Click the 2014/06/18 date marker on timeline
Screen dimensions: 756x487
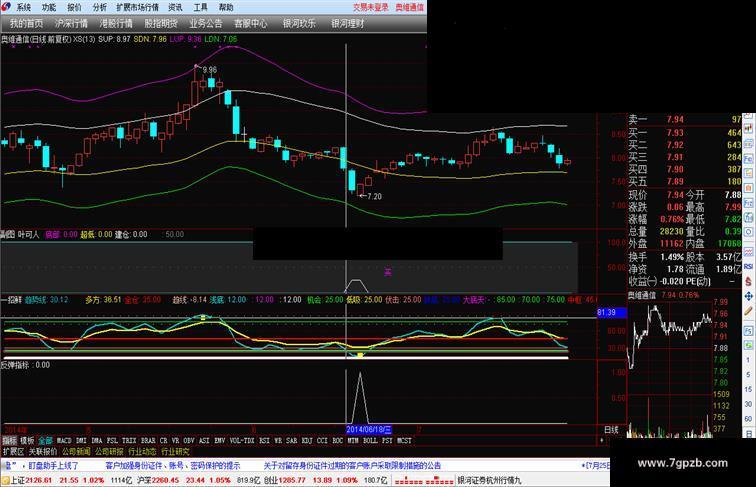[369, 429]
